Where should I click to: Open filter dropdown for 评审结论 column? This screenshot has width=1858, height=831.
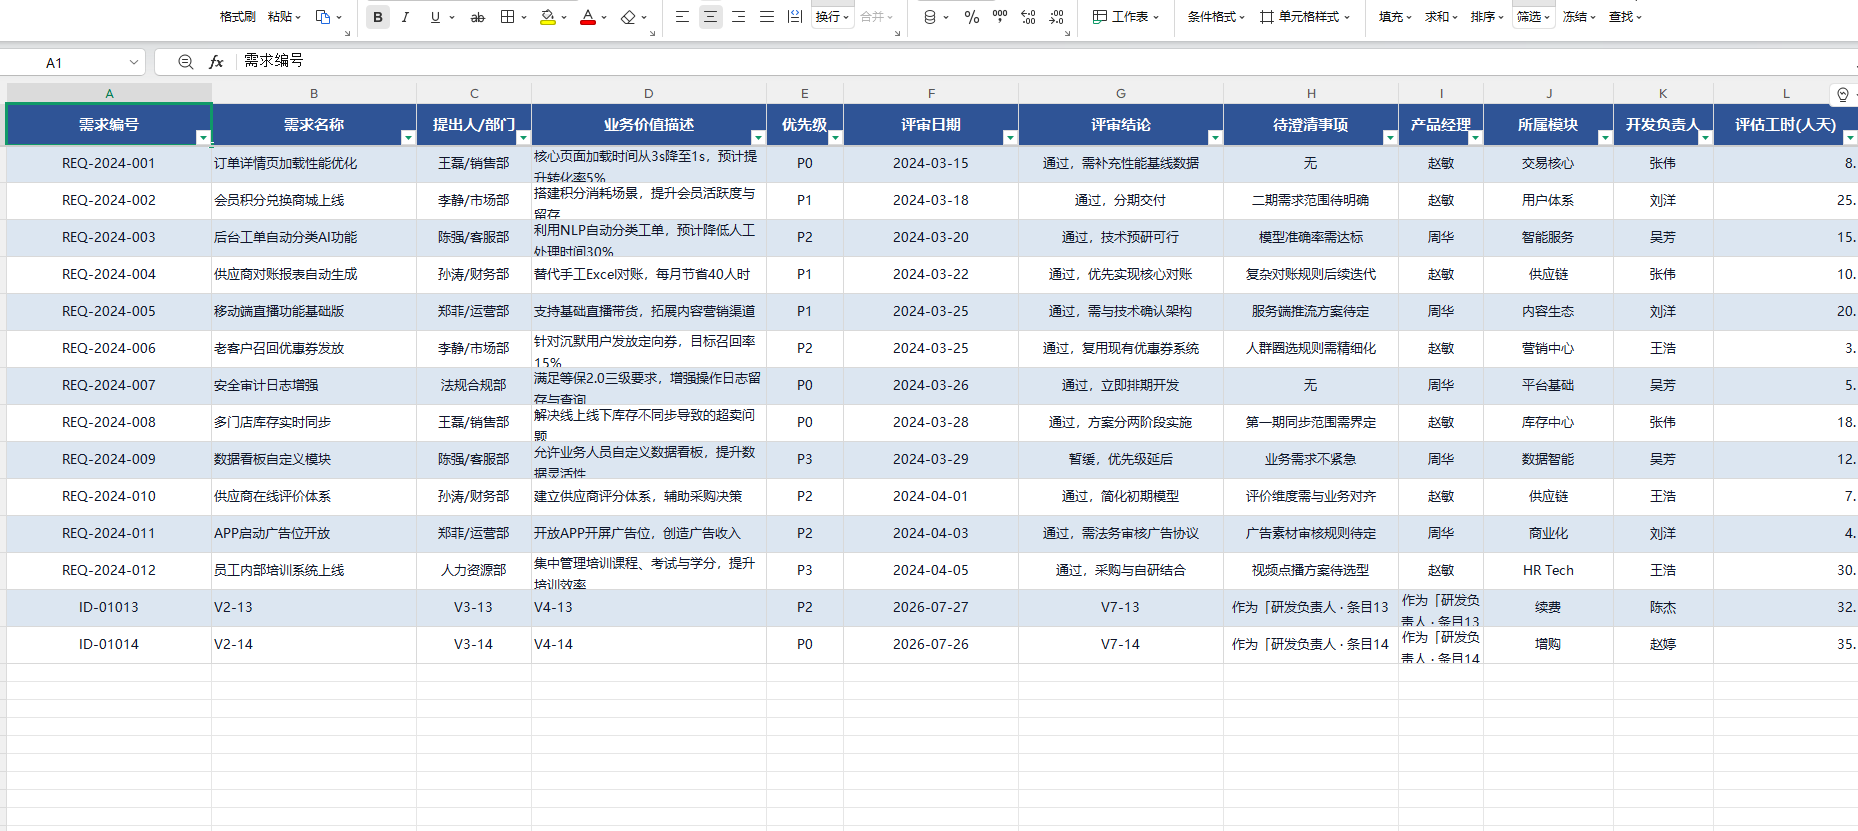click(1215, 137)
